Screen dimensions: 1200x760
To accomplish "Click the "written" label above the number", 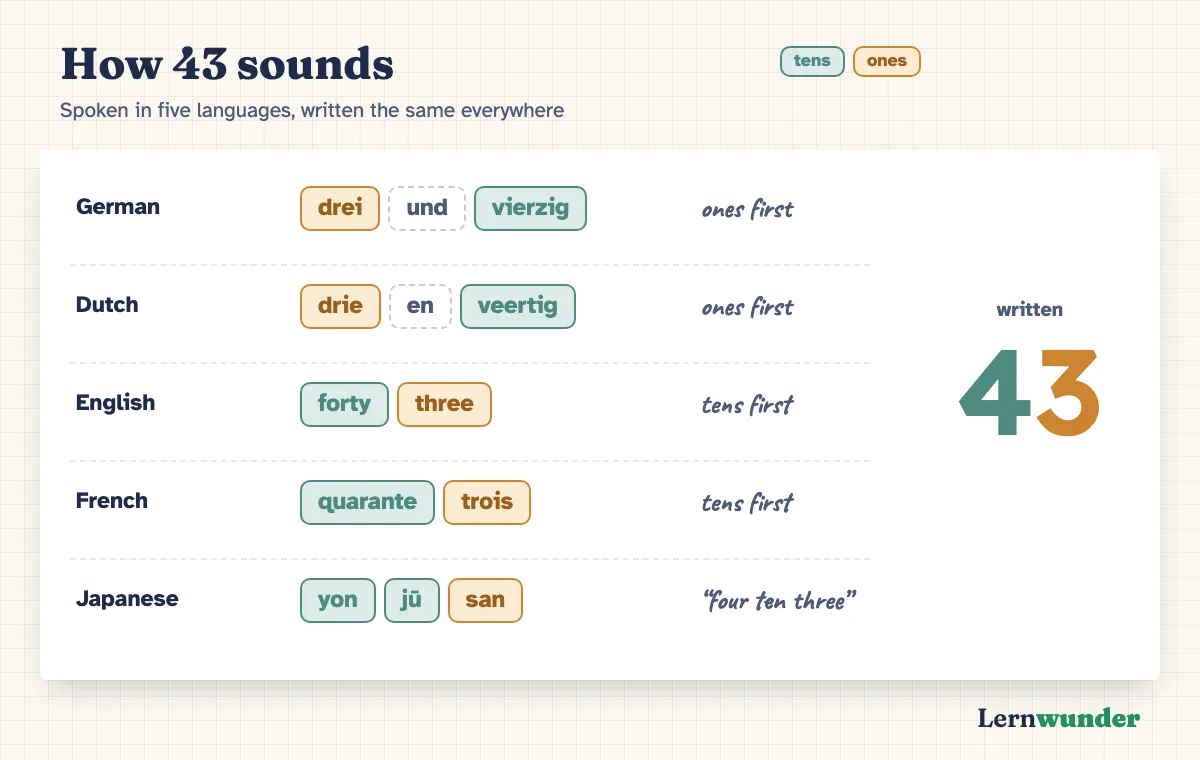I will pyautogui.click(x=1029, y=310).
